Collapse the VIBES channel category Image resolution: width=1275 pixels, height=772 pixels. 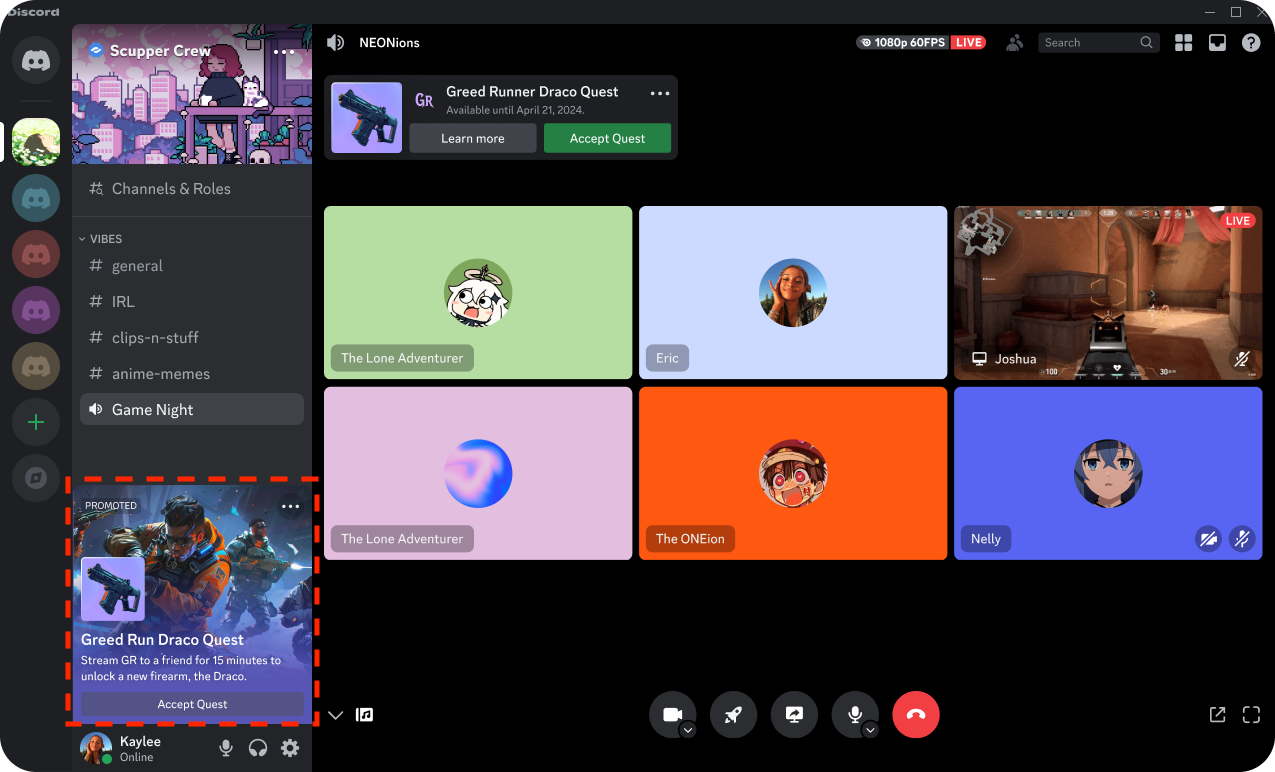tap(101, 238)
